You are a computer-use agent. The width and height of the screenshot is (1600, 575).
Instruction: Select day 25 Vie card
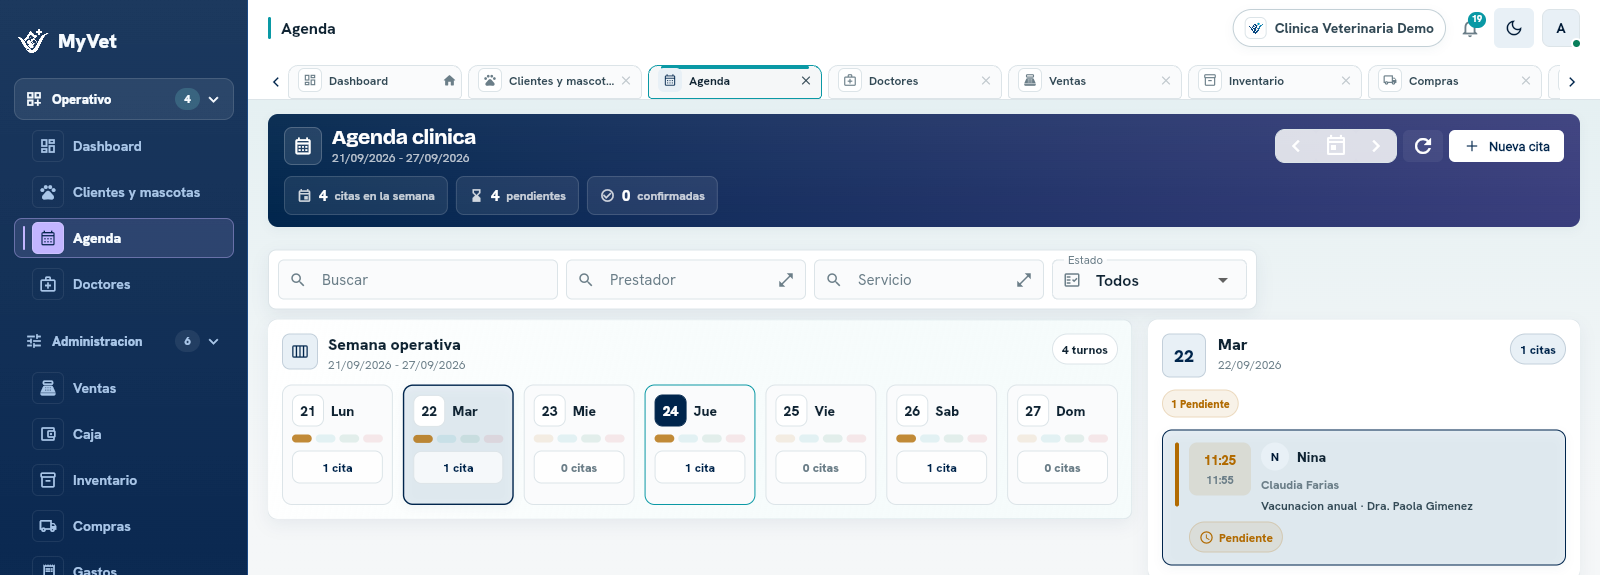click(x=821, y=445)
